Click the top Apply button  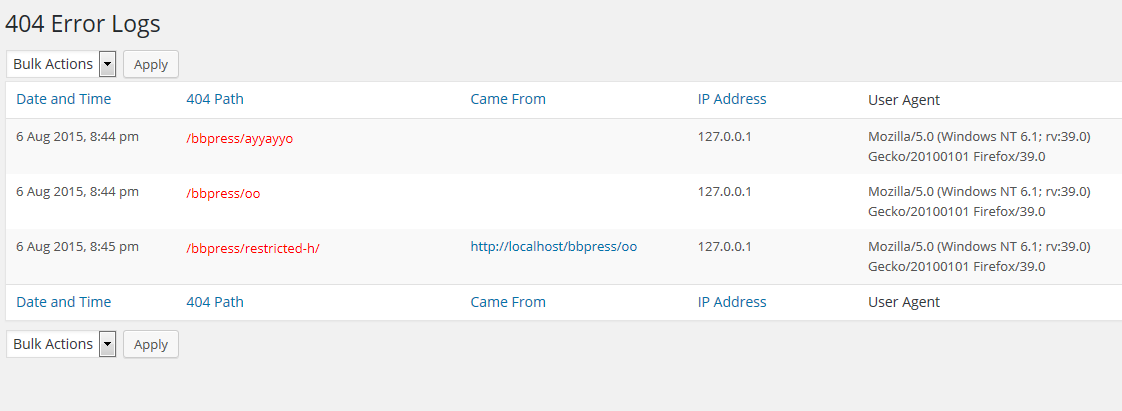click(x=151, y=64)
